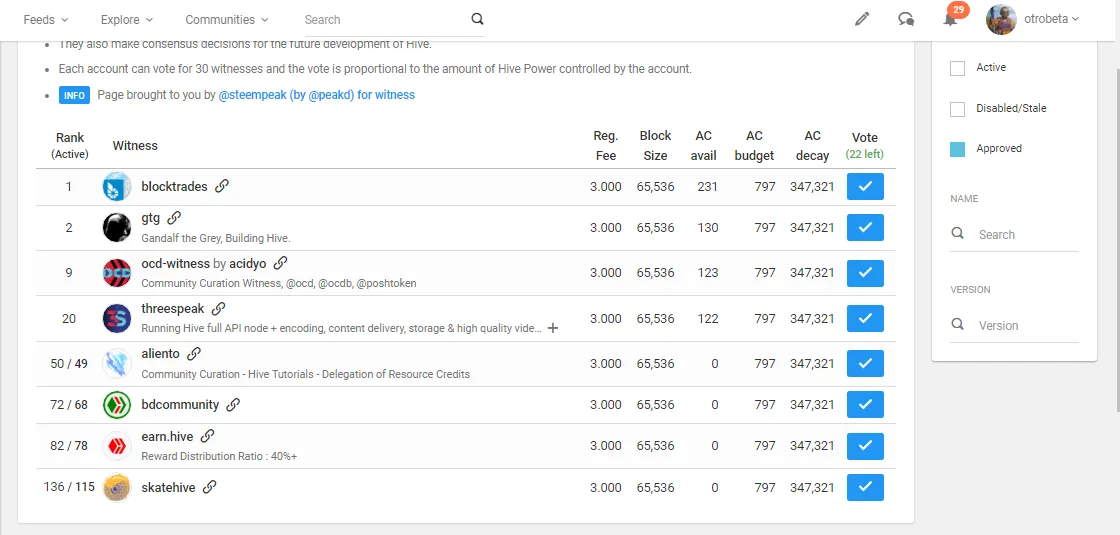Open the Explore dropdown menu

click(x=126, y=19)
